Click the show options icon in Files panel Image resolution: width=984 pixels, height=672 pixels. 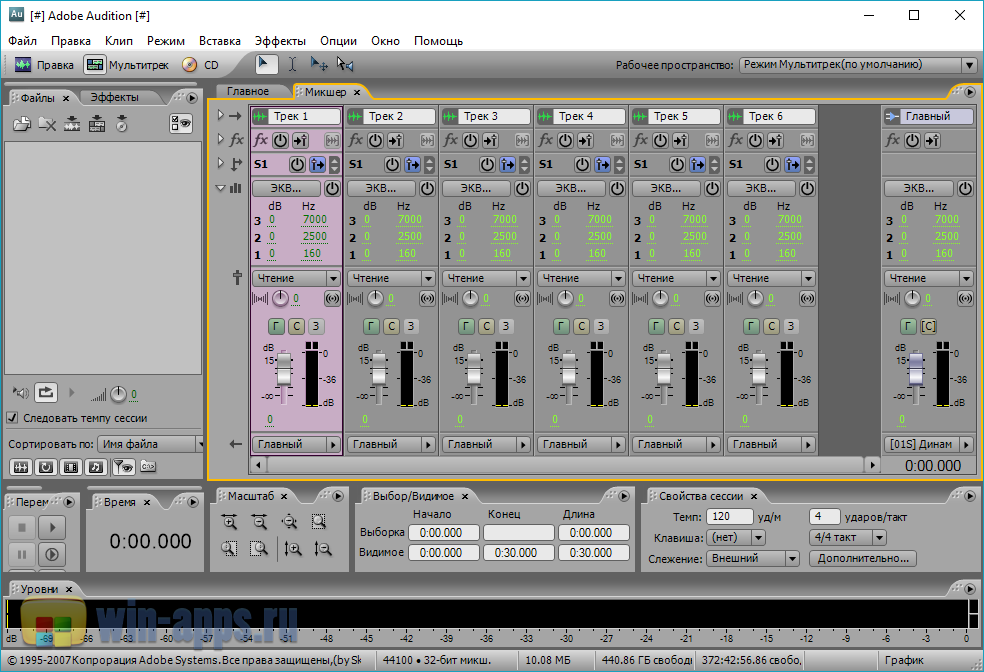tap(181, 124)
